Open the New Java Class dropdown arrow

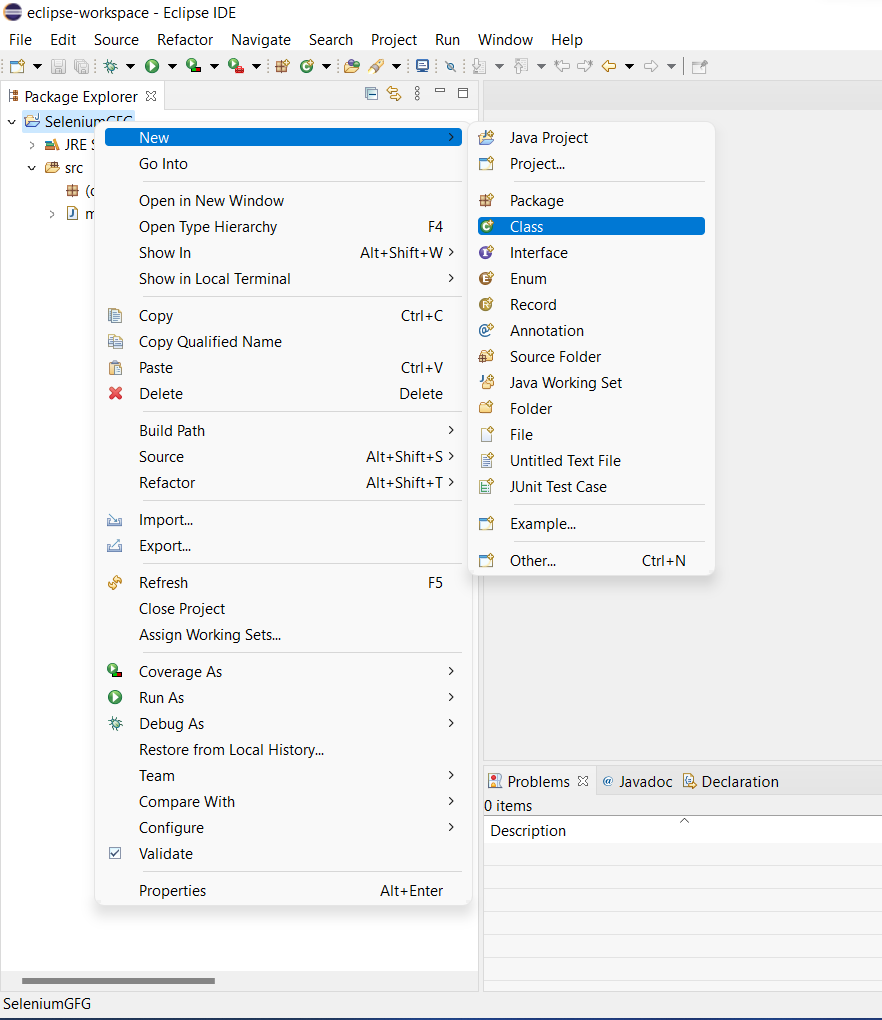(x=327, y=66)
